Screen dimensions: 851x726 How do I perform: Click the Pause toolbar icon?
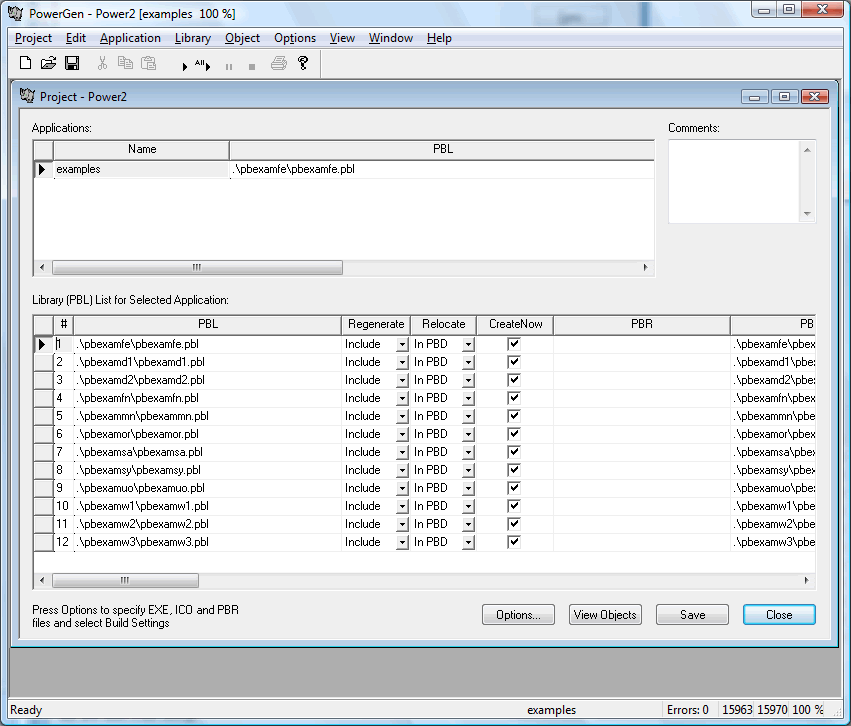(x=229, y=67)
